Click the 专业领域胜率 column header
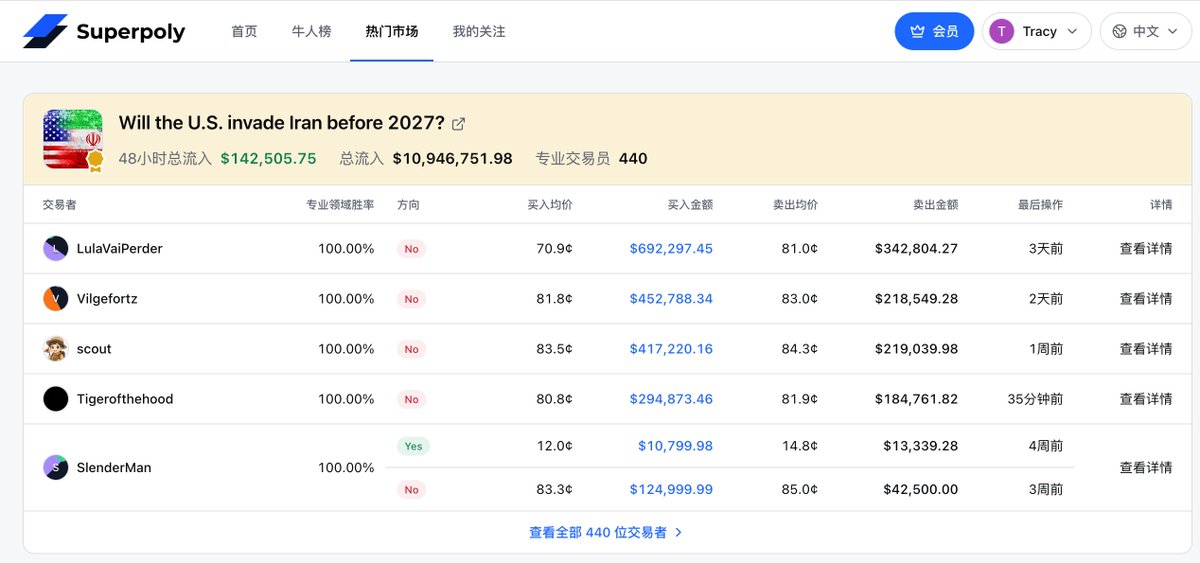This screenshot has width=1200, height=563. click(x=340, y=204)
